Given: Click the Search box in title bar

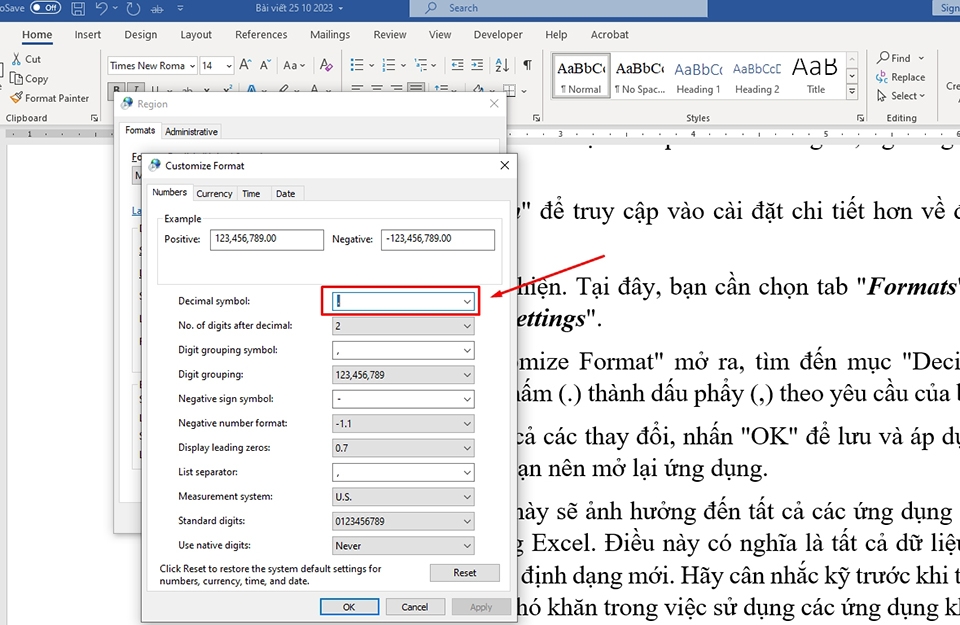Looking at the screenshot, I should pos(558,8).
